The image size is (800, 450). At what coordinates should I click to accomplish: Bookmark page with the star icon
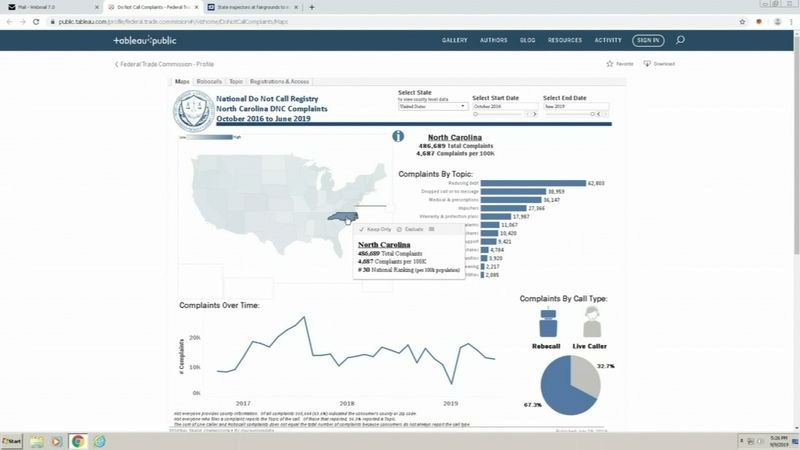pyautogui.click(x=742, y=21)
